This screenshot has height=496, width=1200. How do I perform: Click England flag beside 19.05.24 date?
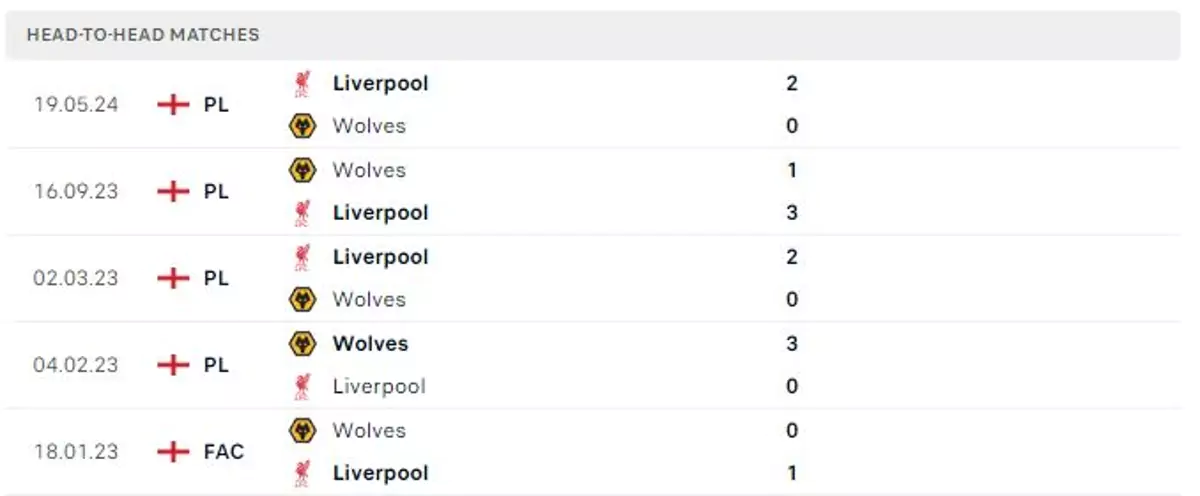[x=173, y=104]
